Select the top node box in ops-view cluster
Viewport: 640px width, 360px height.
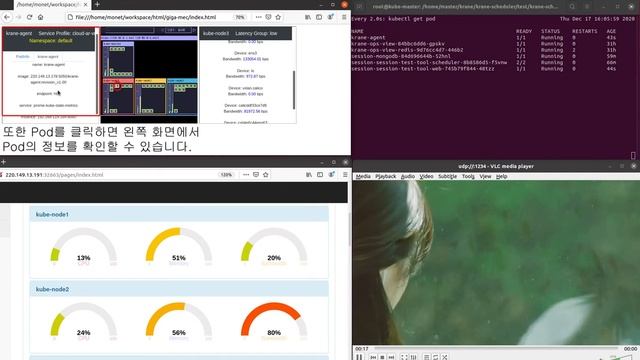click(118, 59)
